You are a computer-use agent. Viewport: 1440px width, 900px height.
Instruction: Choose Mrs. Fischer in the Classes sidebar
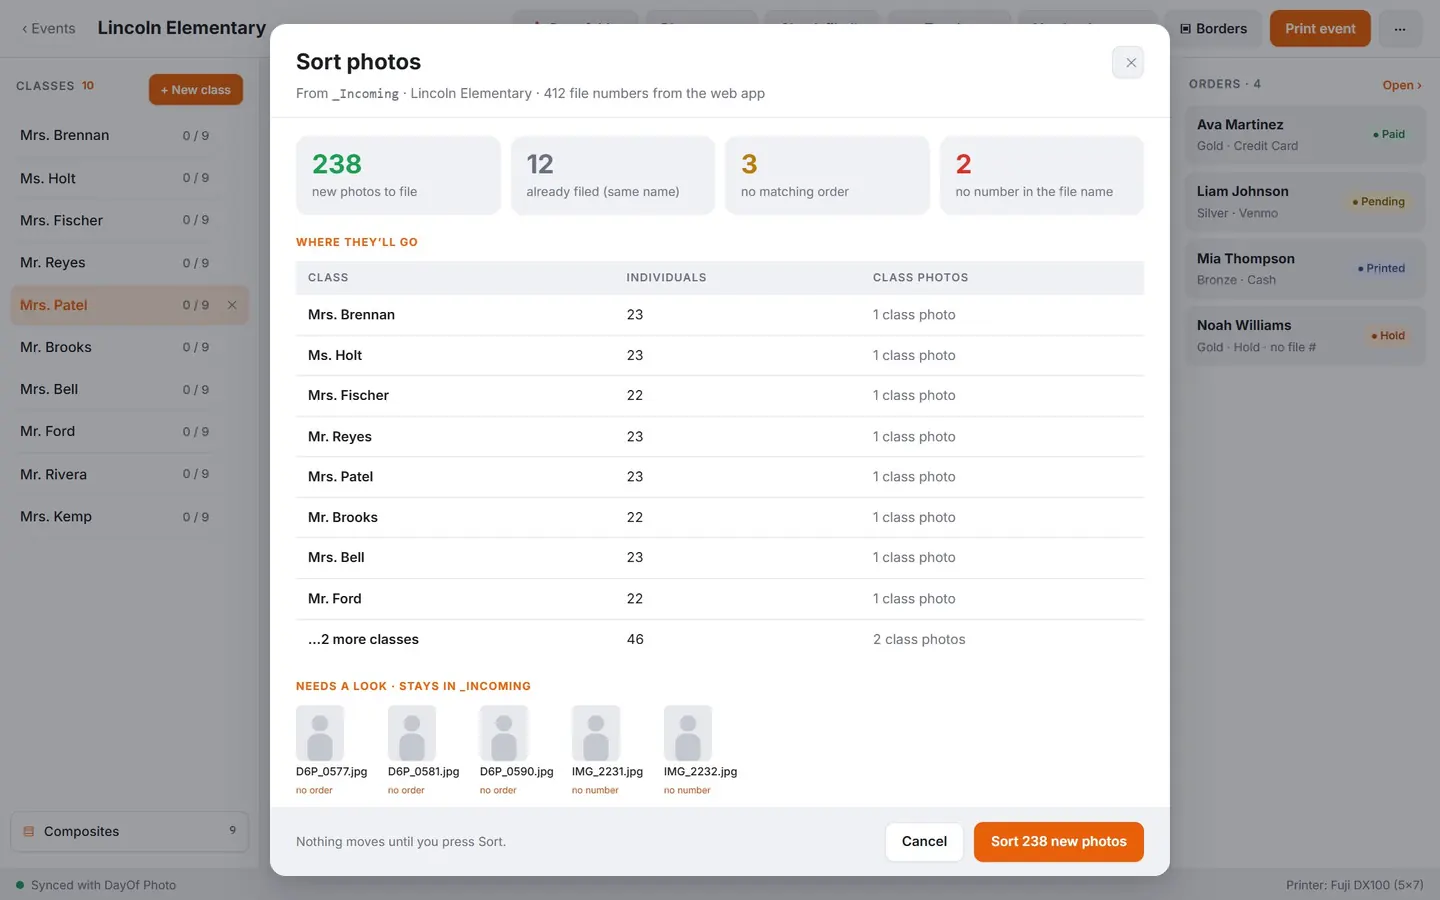click(129, 220)
